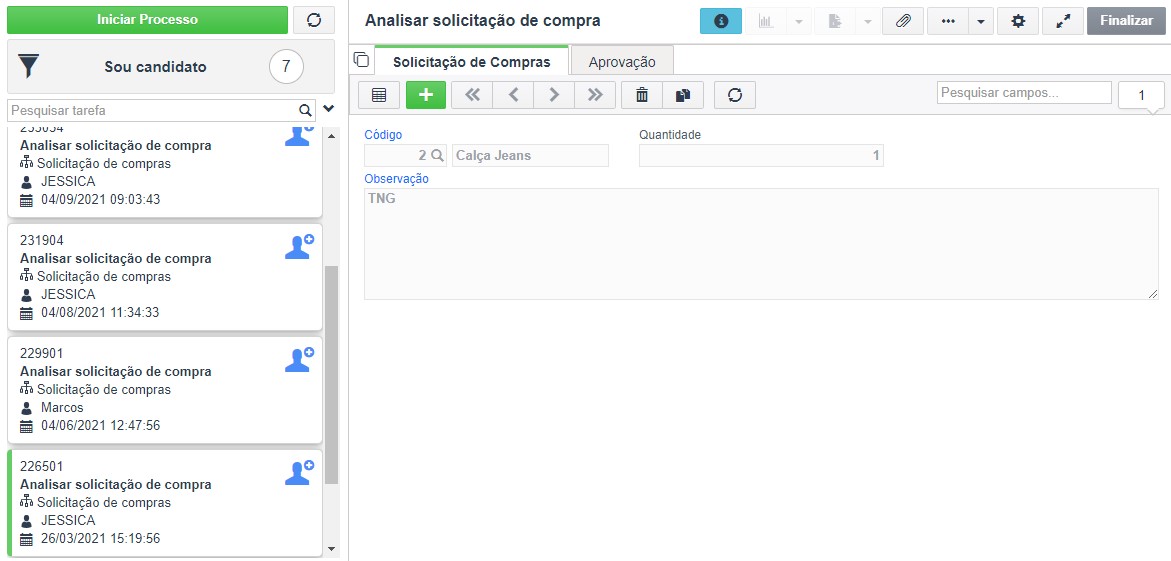1171x561 pixels.
Task: Click the three-dots more options button
Action: pos(948,22)
